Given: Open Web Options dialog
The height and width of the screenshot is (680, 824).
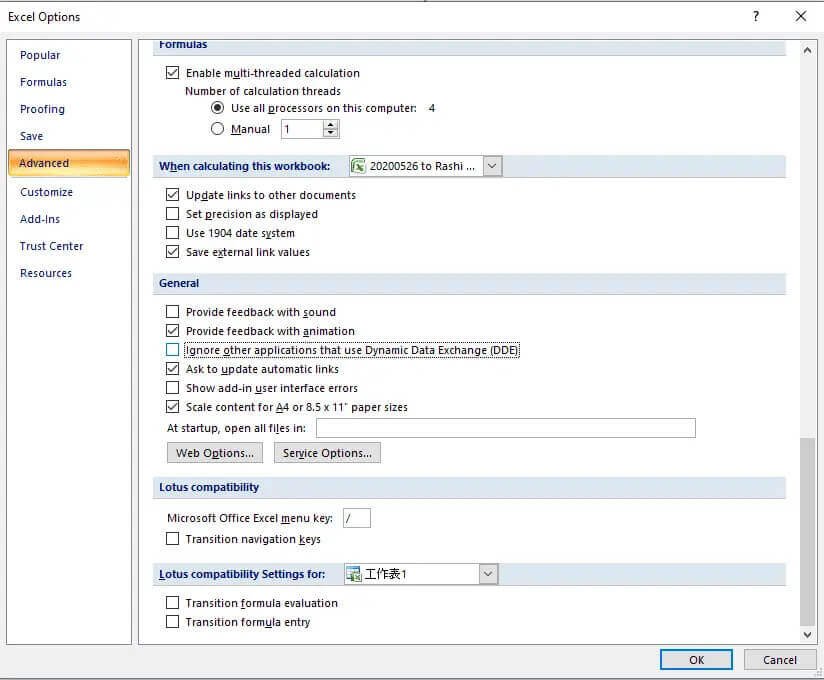Looking at the screenshot, I should click(x=215, y=453).
